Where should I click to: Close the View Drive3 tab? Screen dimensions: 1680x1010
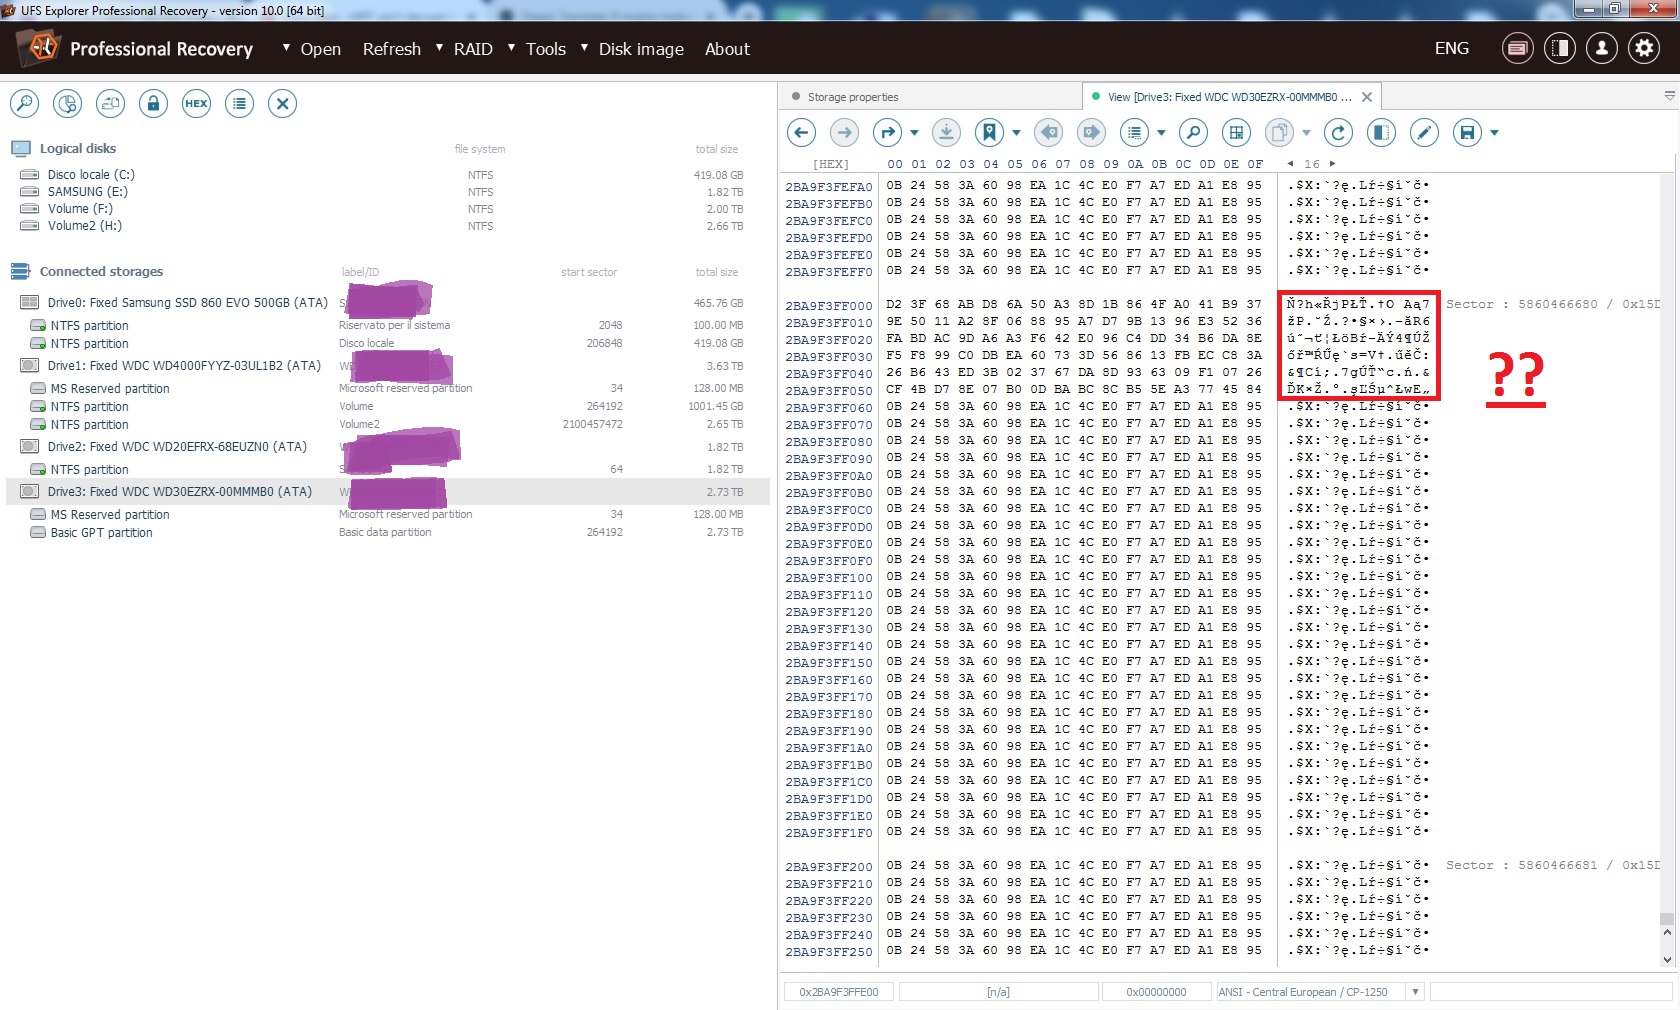[1367, 97]
